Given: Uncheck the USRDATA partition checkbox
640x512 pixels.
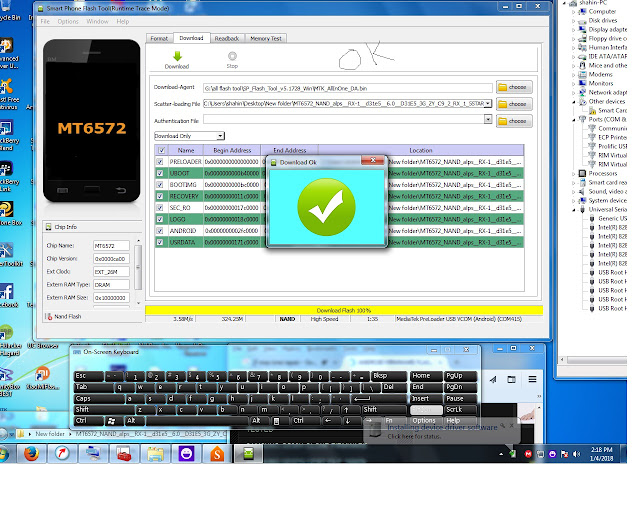Looking at the screenshot, I should [160, 242].
